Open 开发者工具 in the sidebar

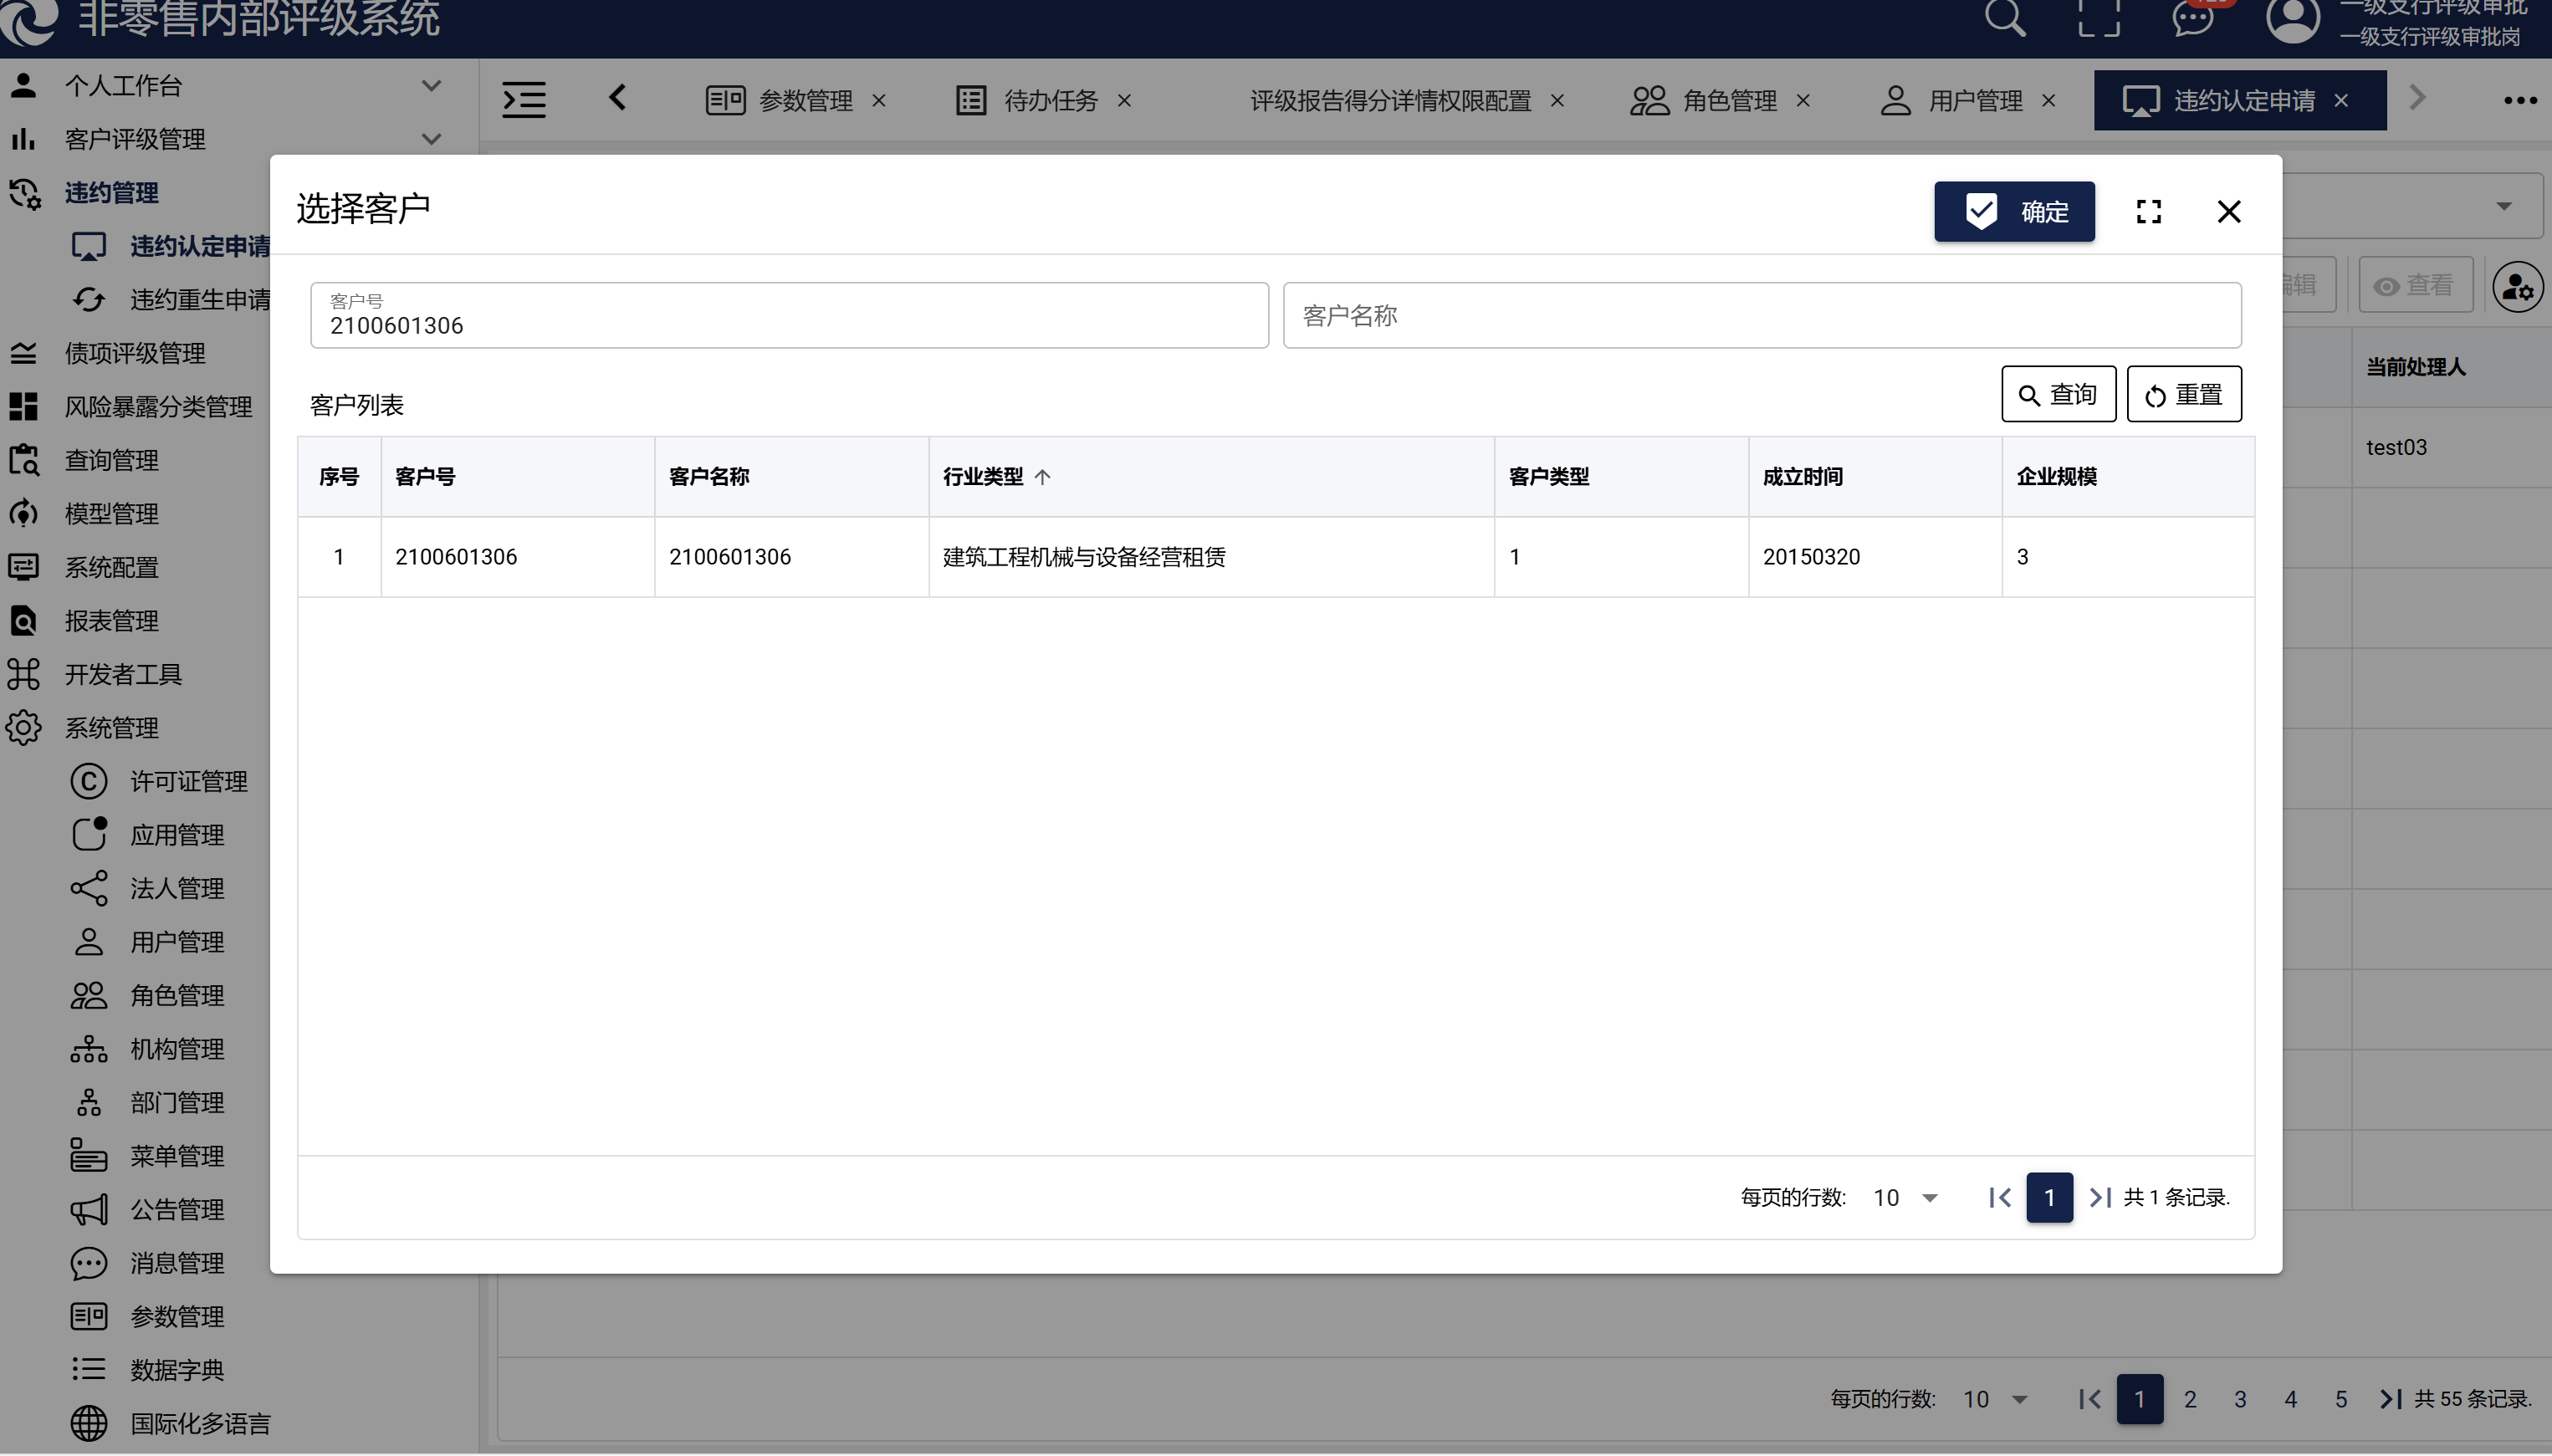(123, 674)
